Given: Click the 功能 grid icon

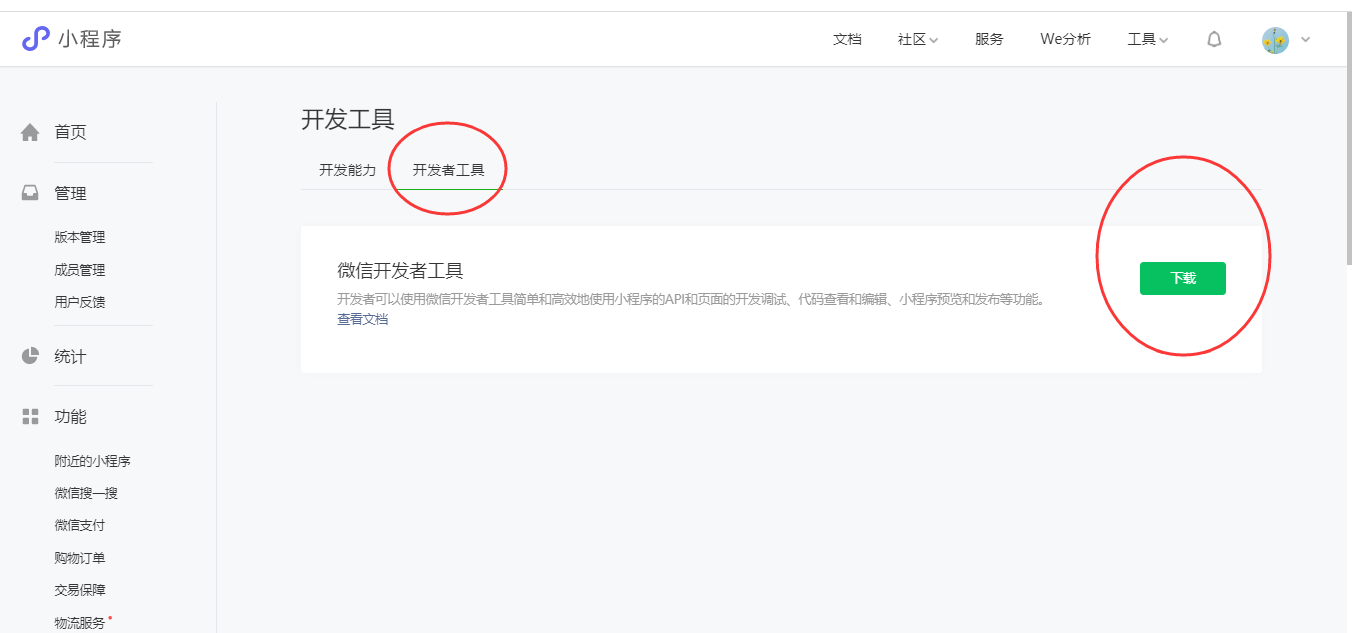Looking at the screenshot, I should click(30, 417).
